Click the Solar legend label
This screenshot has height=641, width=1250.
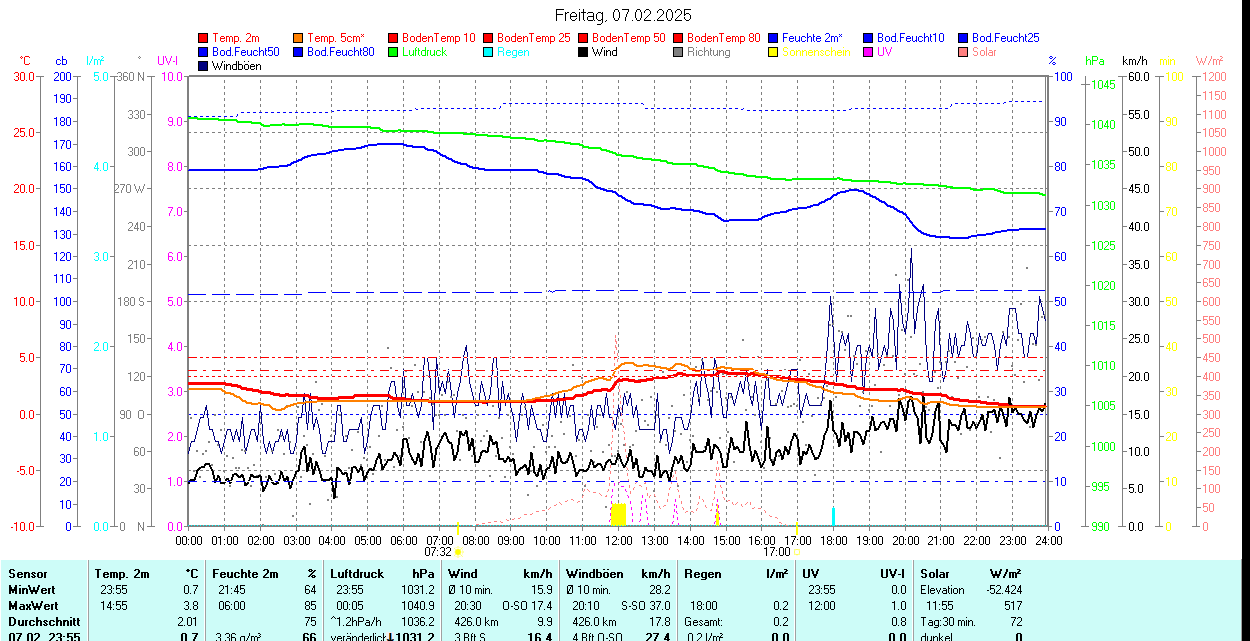[x=984, y=52]
